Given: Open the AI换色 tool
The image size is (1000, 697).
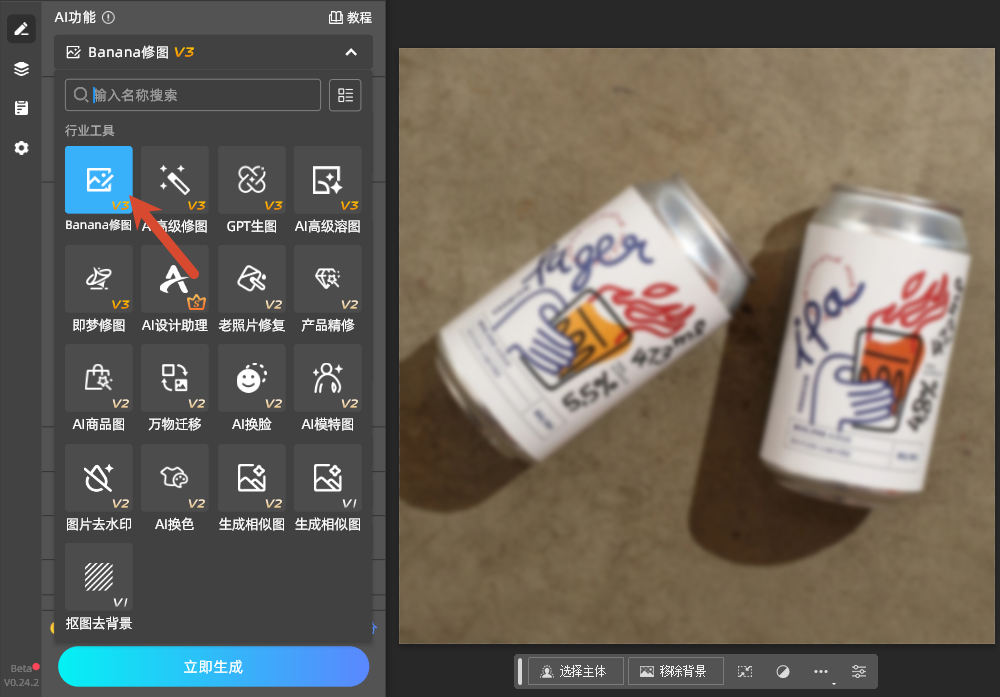Looking at the screenshot, I should coord(175,478).
